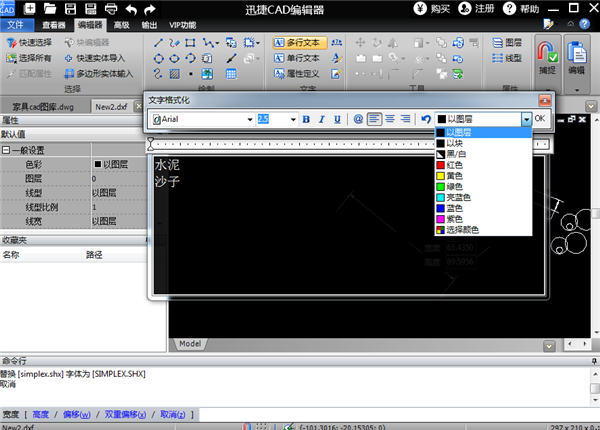Toggle Italic formatting
Viewport: 600px width, 430px height.
click(321, 119)
